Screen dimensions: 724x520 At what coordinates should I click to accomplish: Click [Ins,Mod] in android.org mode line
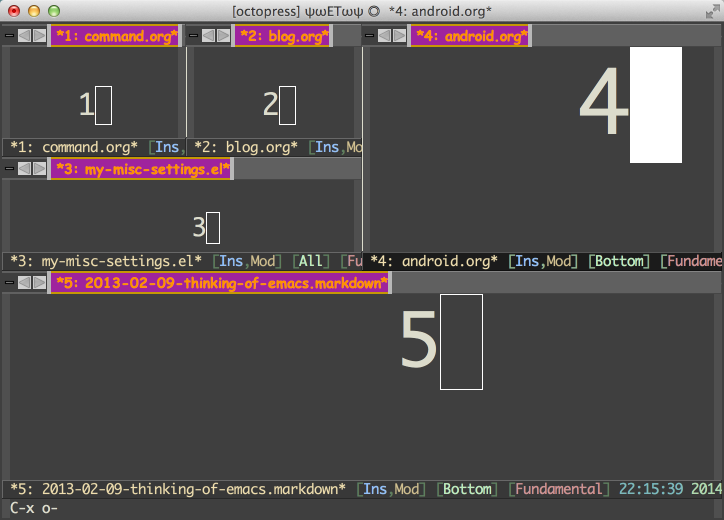coord(543,261)
